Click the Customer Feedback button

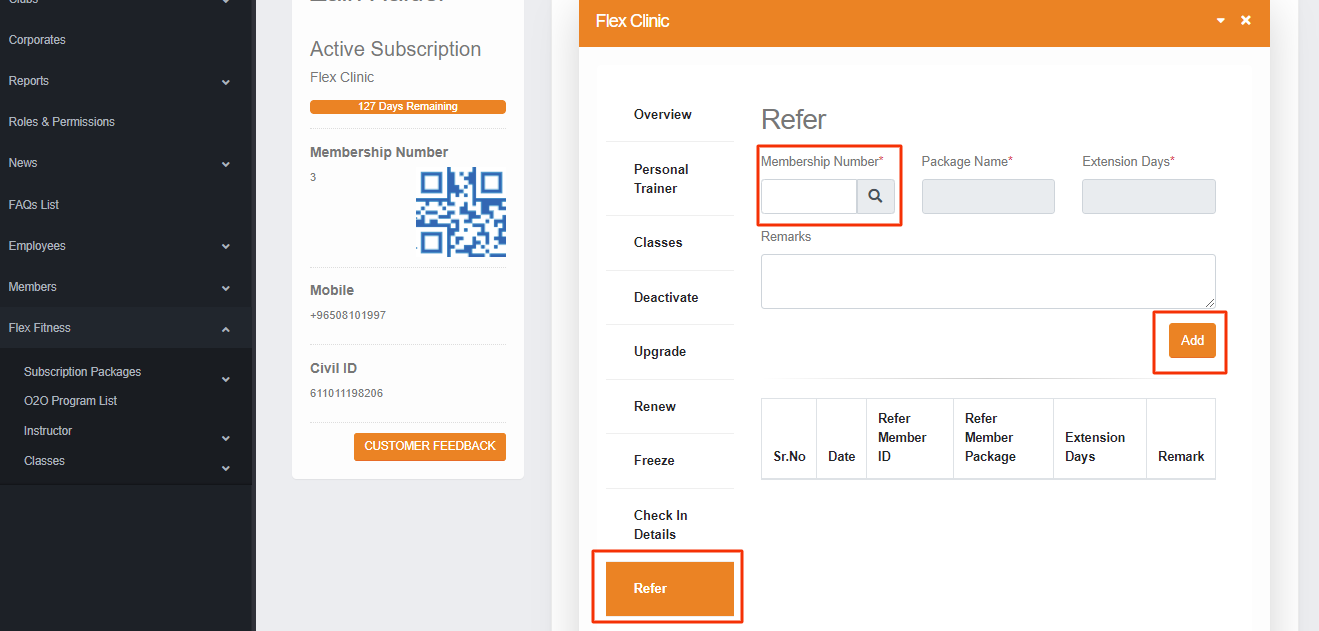[x=430, y=446]
